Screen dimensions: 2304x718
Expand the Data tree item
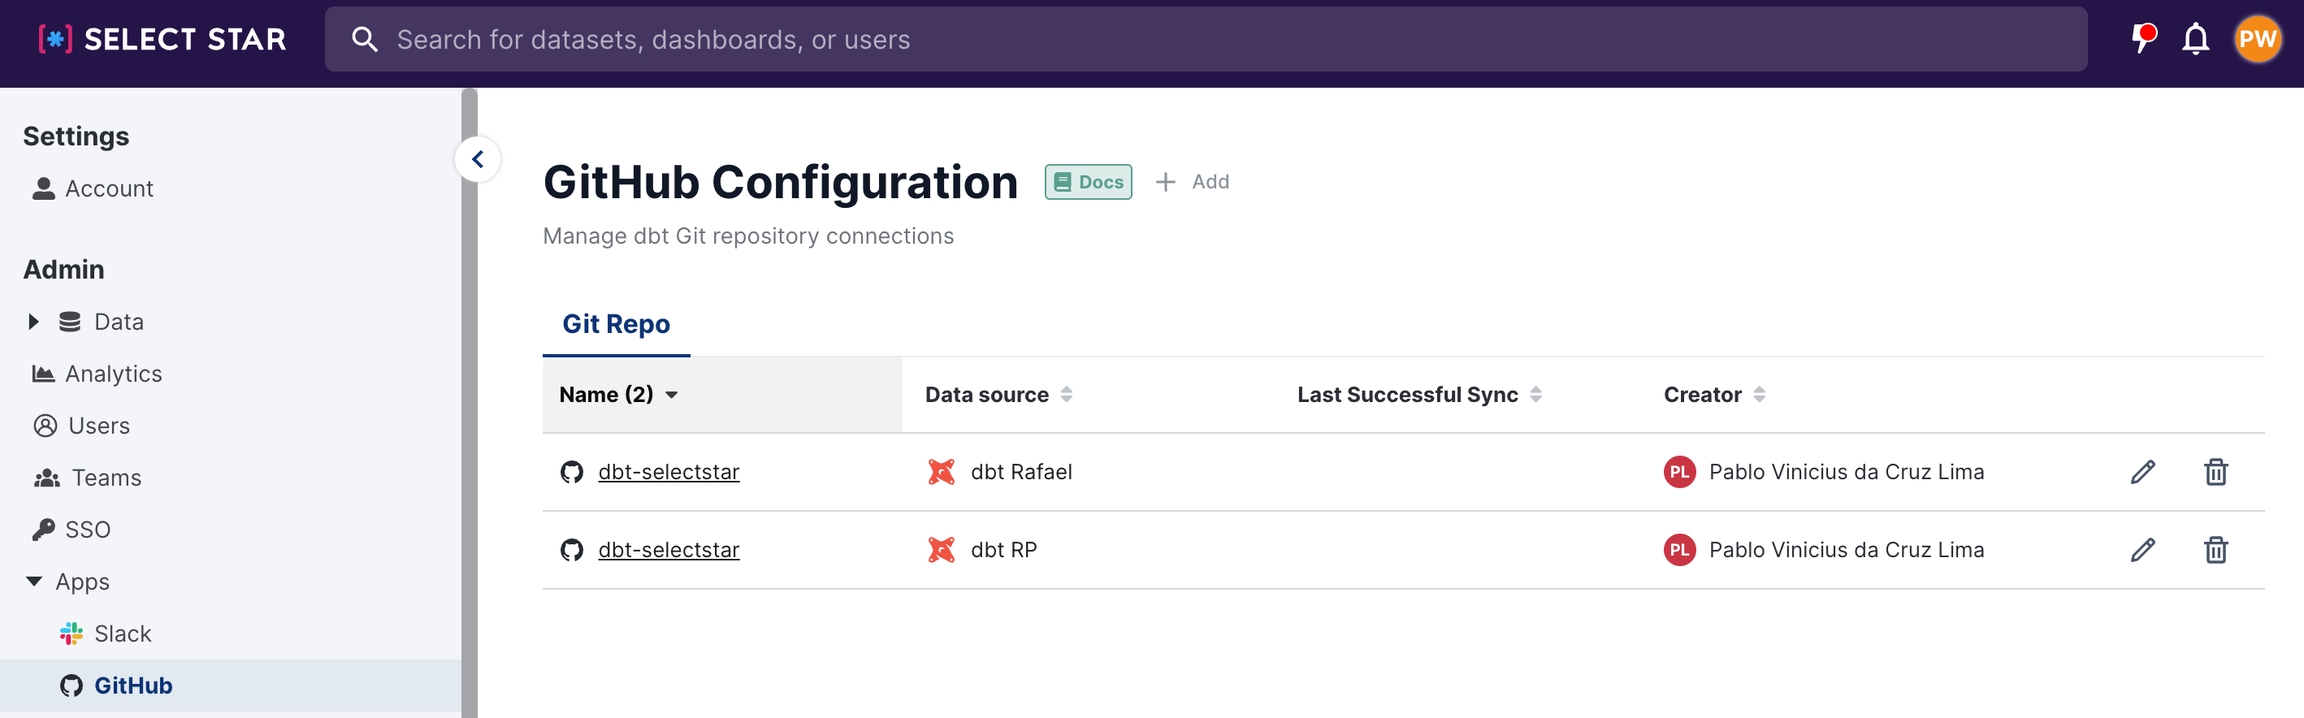point(34,322)
